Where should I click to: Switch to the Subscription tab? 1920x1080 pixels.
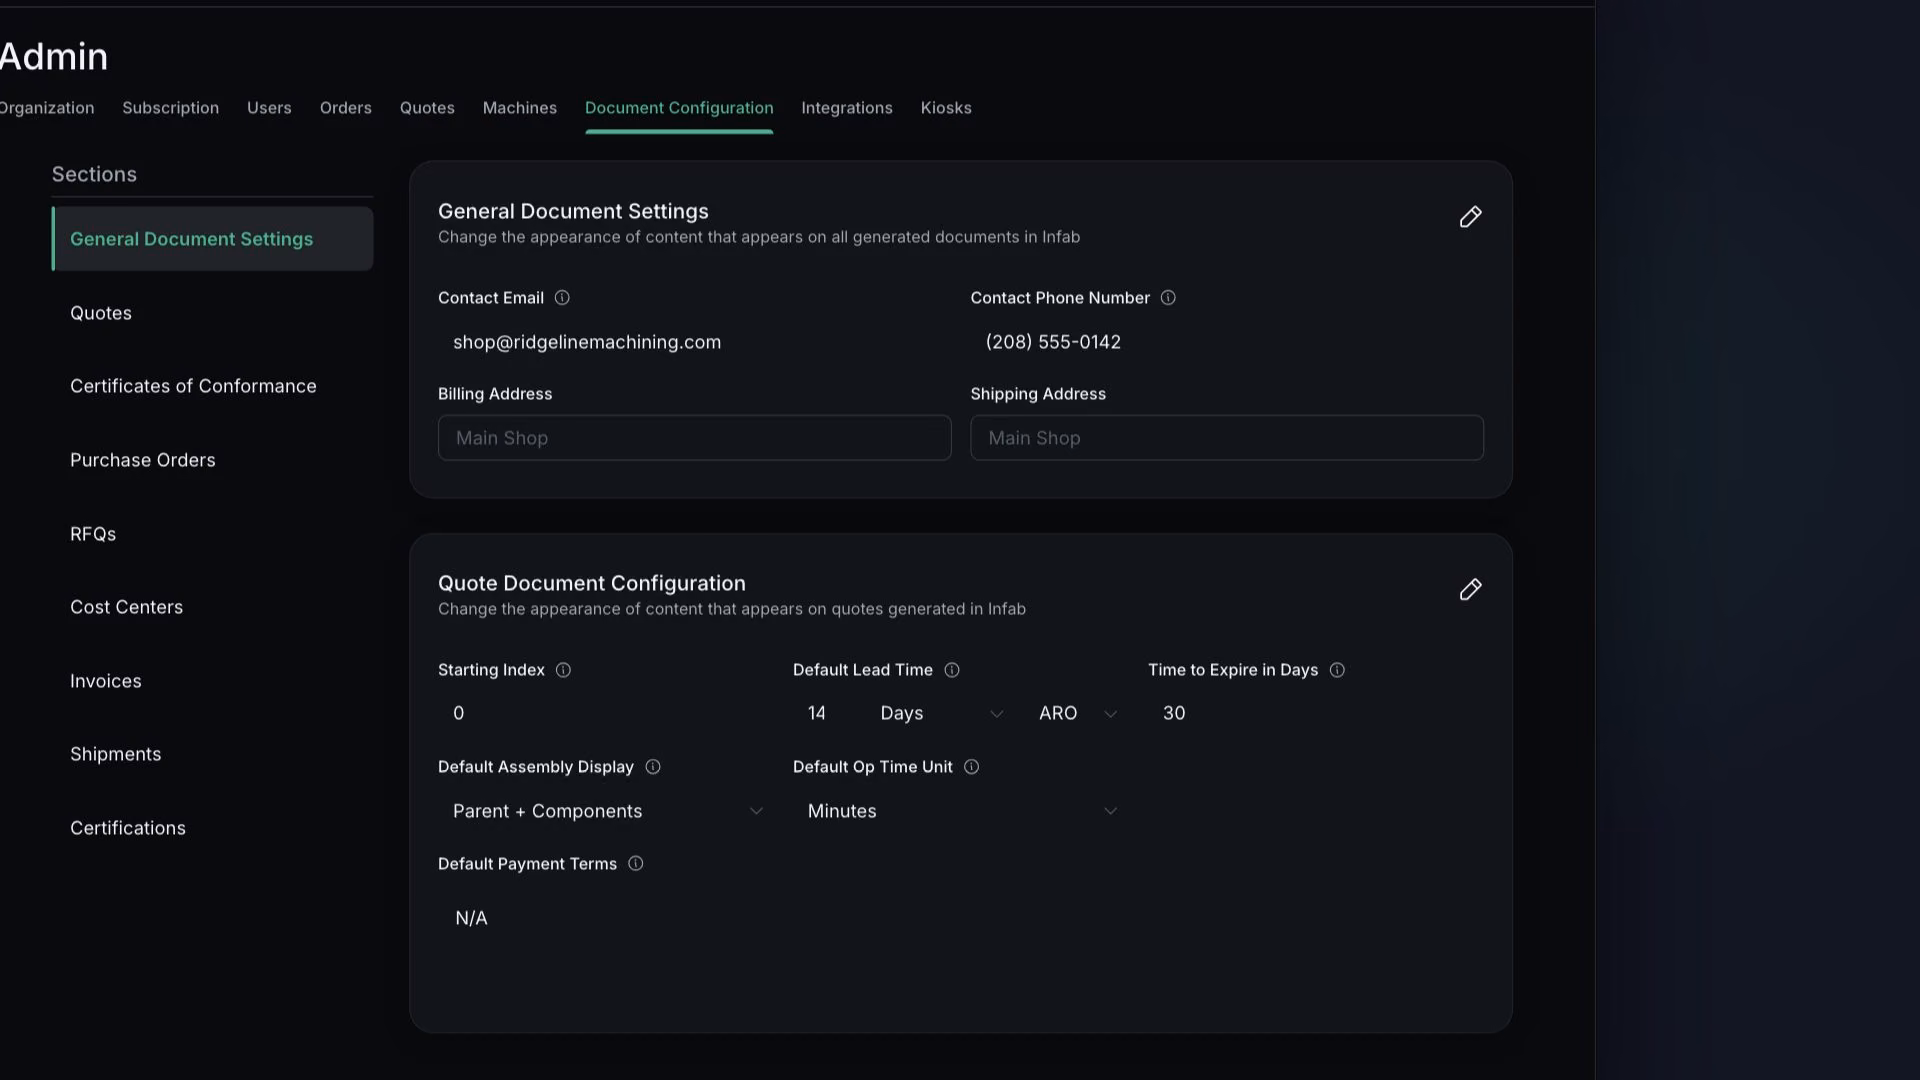(171, 108)
